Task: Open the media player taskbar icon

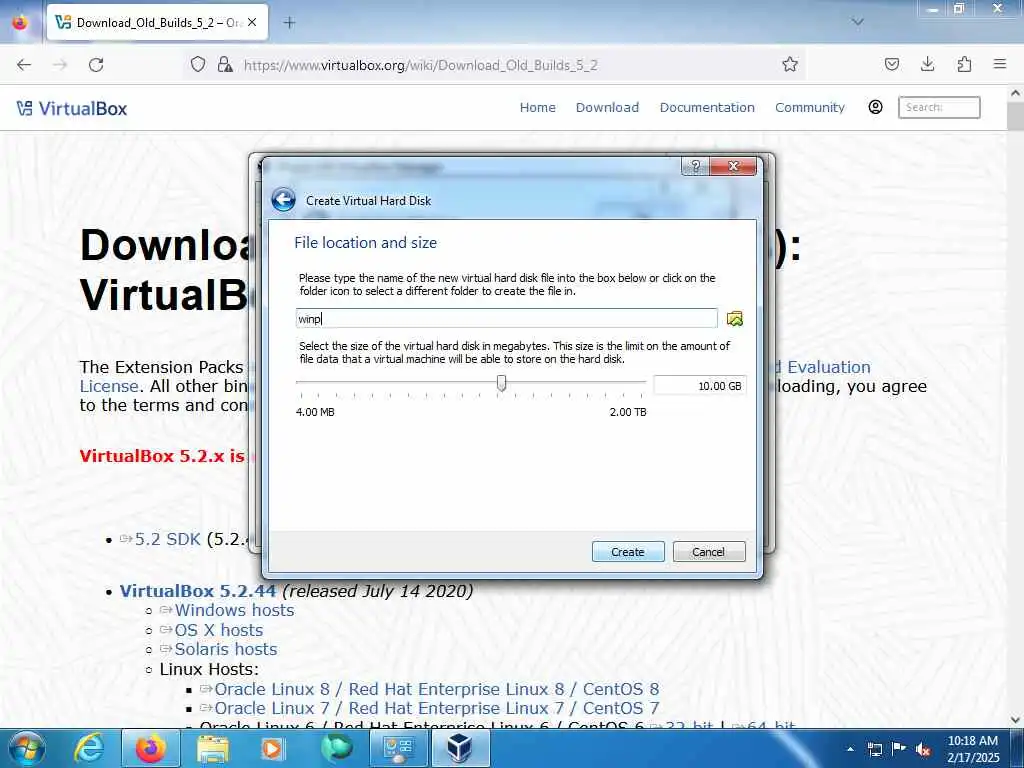Action: pyautogui.click(x=273, y=748)
